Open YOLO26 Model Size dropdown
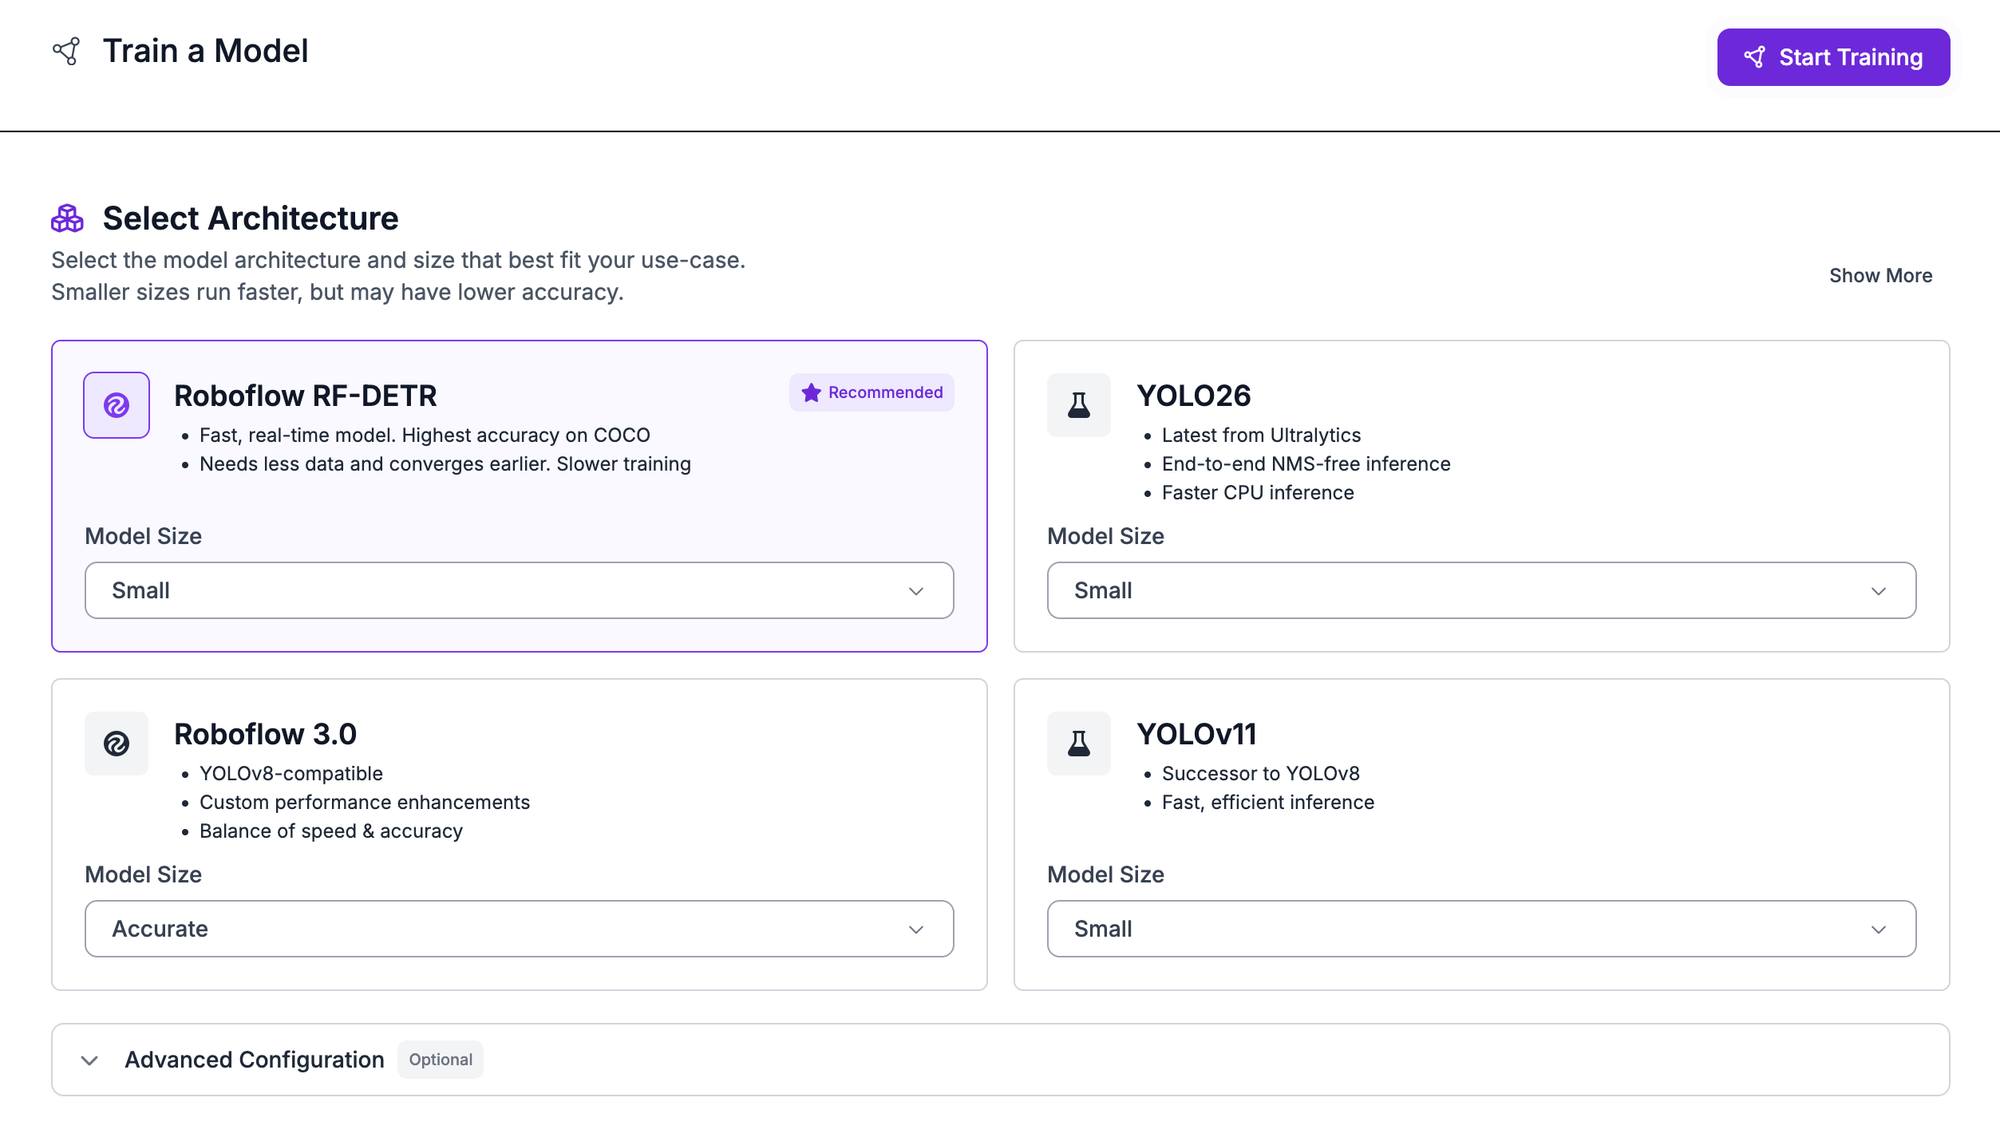Viewport: 2000px width, 1128px height. pos(1481,590)
